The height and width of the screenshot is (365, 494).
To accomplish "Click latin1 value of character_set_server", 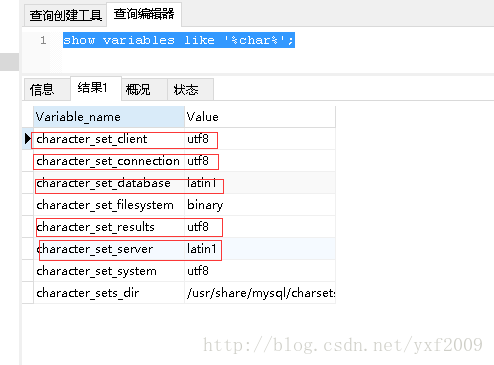I will pos(260,249).
